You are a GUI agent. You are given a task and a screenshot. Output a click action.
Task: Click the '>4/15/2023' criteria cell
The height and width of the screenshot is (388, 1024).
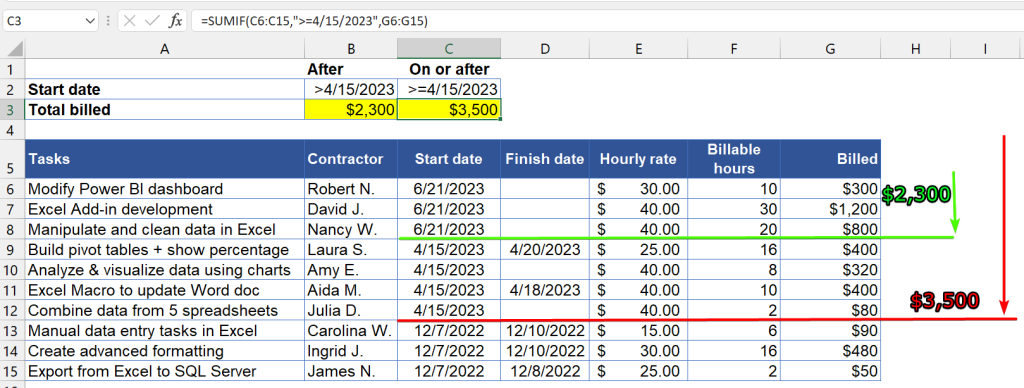(x=351, y=89)
